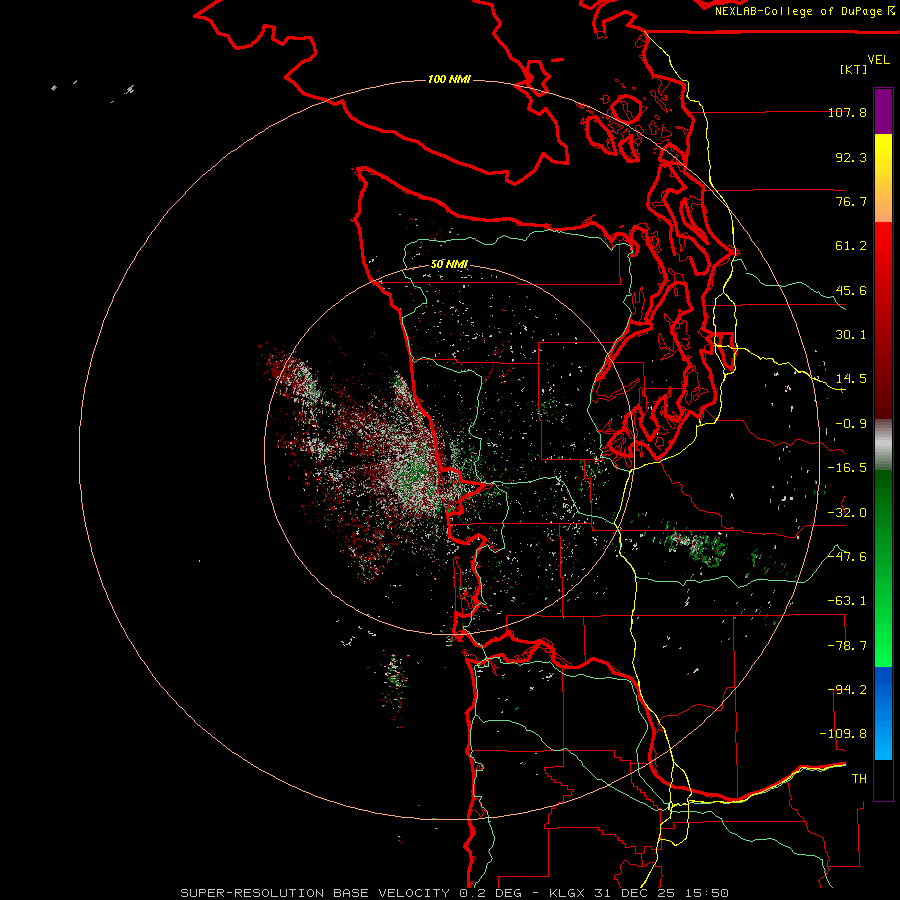Viewport: 900px width, 900px height.
Task: Select the Super-Resolution Base Velocity KLGX caption
Action: 455,893
